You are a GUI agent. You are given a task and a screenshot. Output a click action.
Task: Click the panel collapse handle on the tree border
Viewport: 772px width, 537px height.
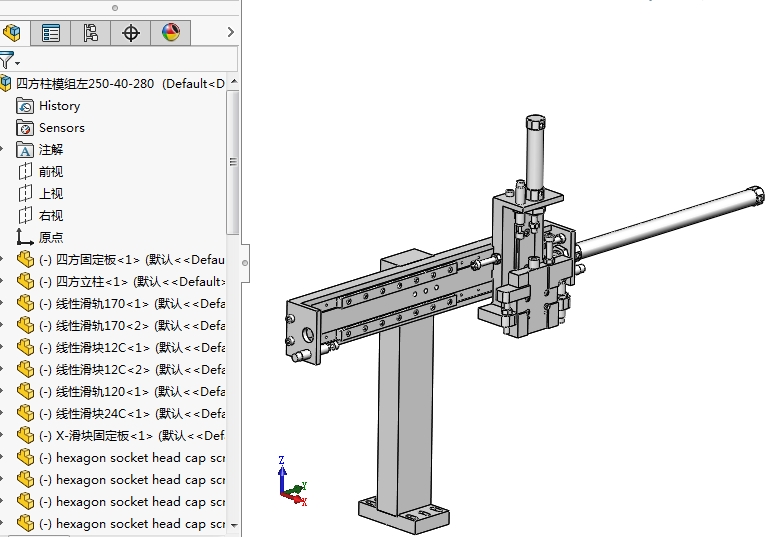[x=245, y=263]
